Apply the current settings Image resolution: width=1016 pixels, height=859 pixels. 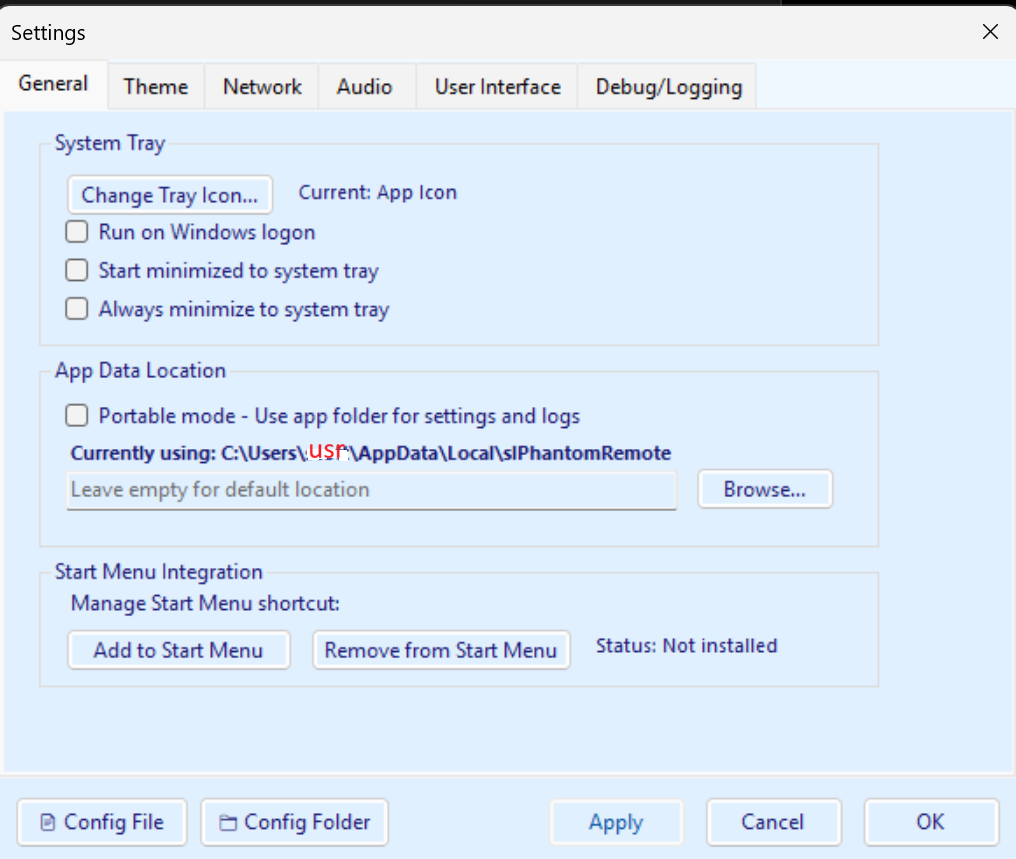(x=616, y=822)
